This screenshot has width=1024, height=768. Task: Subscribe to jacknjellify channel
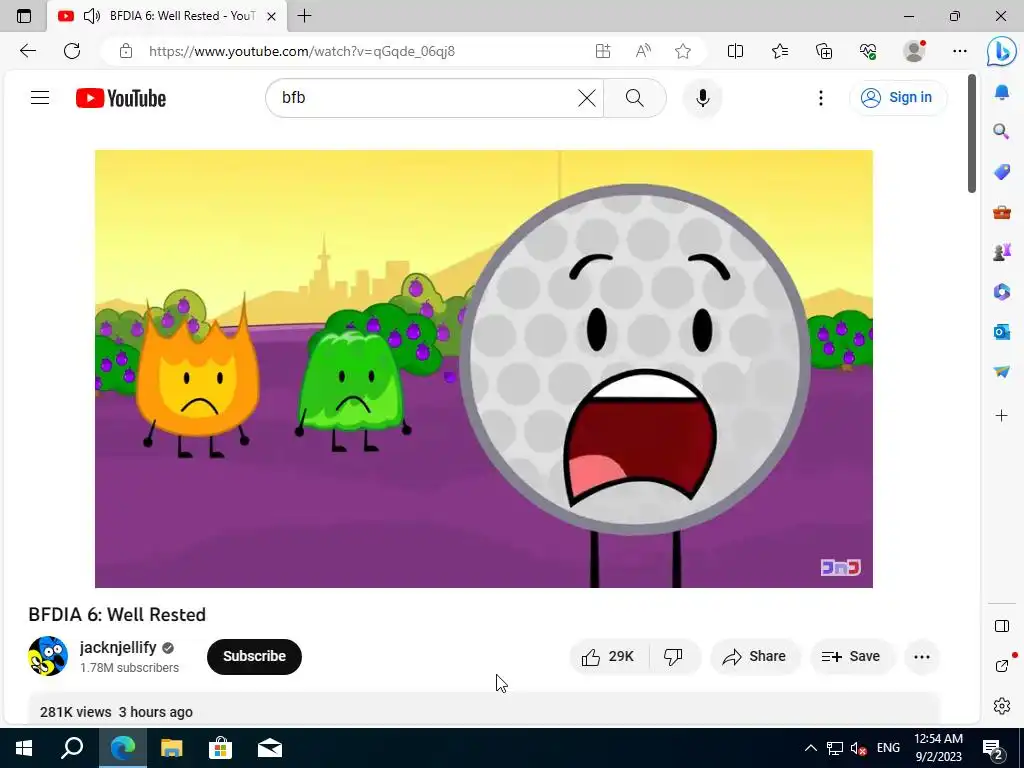254,656
